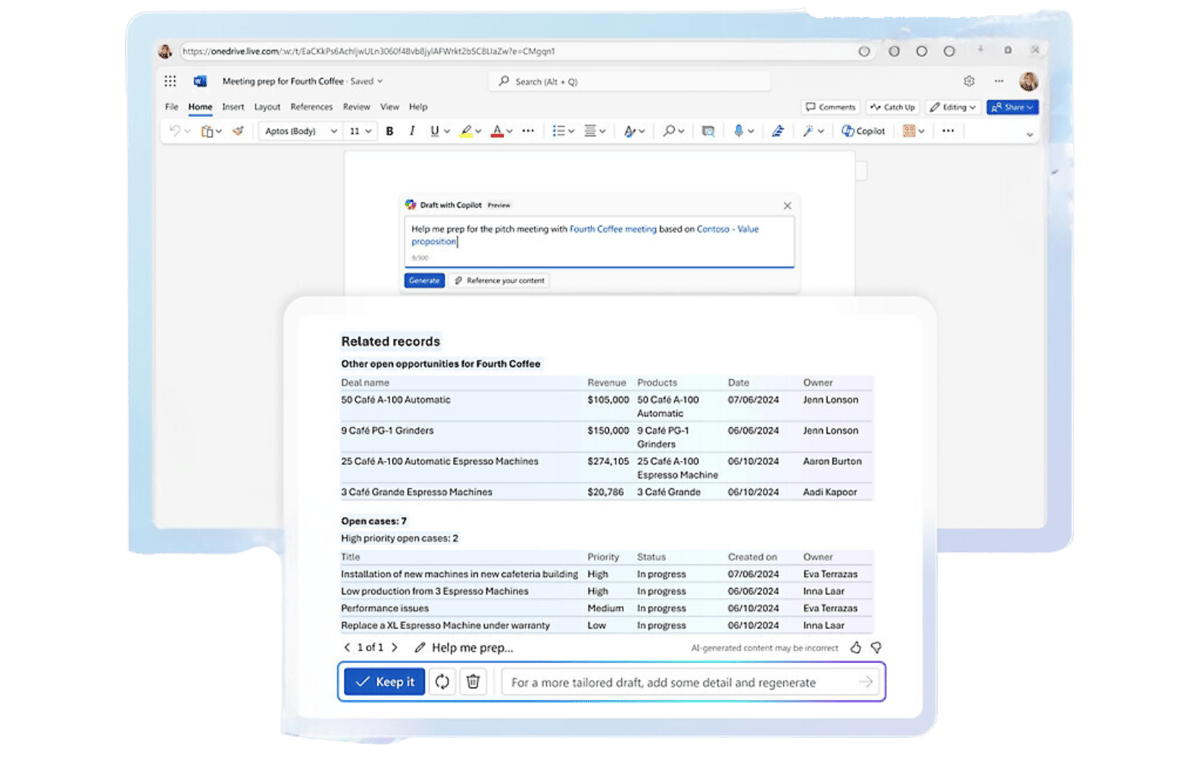Viewport: 1200px width, 757px height.
Task: Close the Draft with Copilot dialog
Action: 787,205
